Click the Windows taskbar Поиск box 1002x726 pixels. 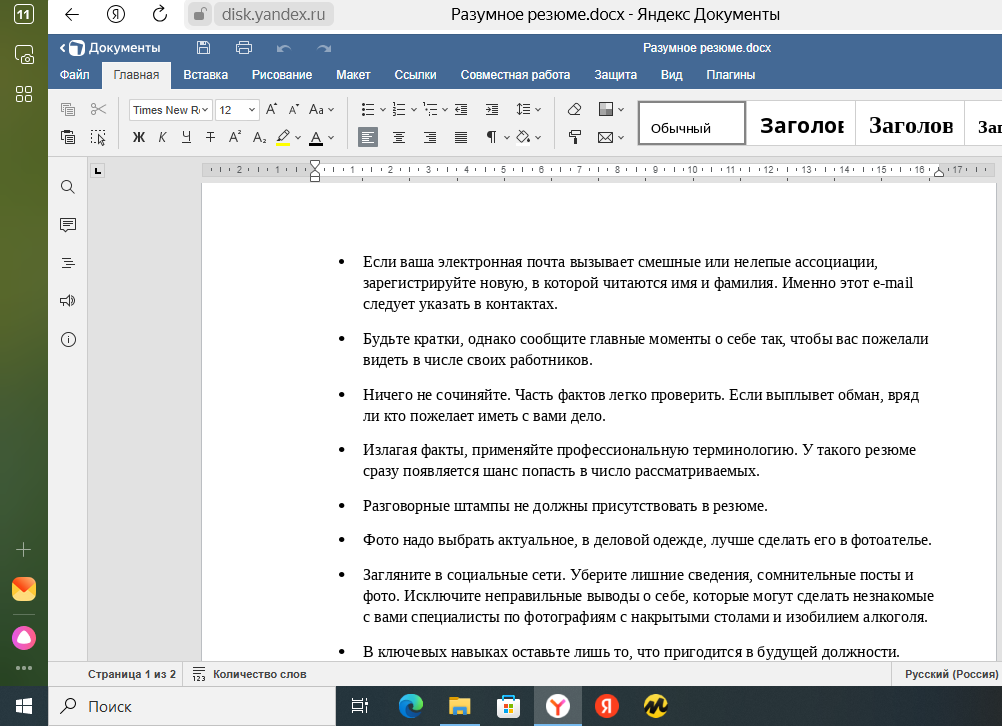(192, 706)
